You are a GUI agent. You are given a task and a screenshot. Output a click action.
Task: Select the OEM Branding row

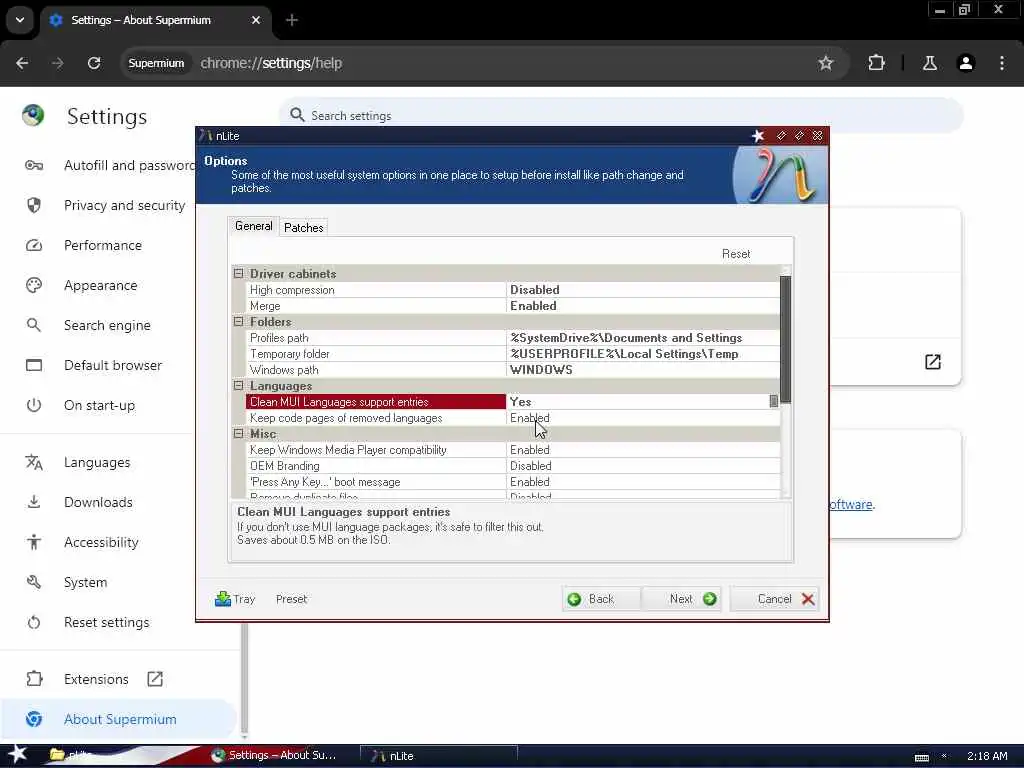[x=513, y=466]
